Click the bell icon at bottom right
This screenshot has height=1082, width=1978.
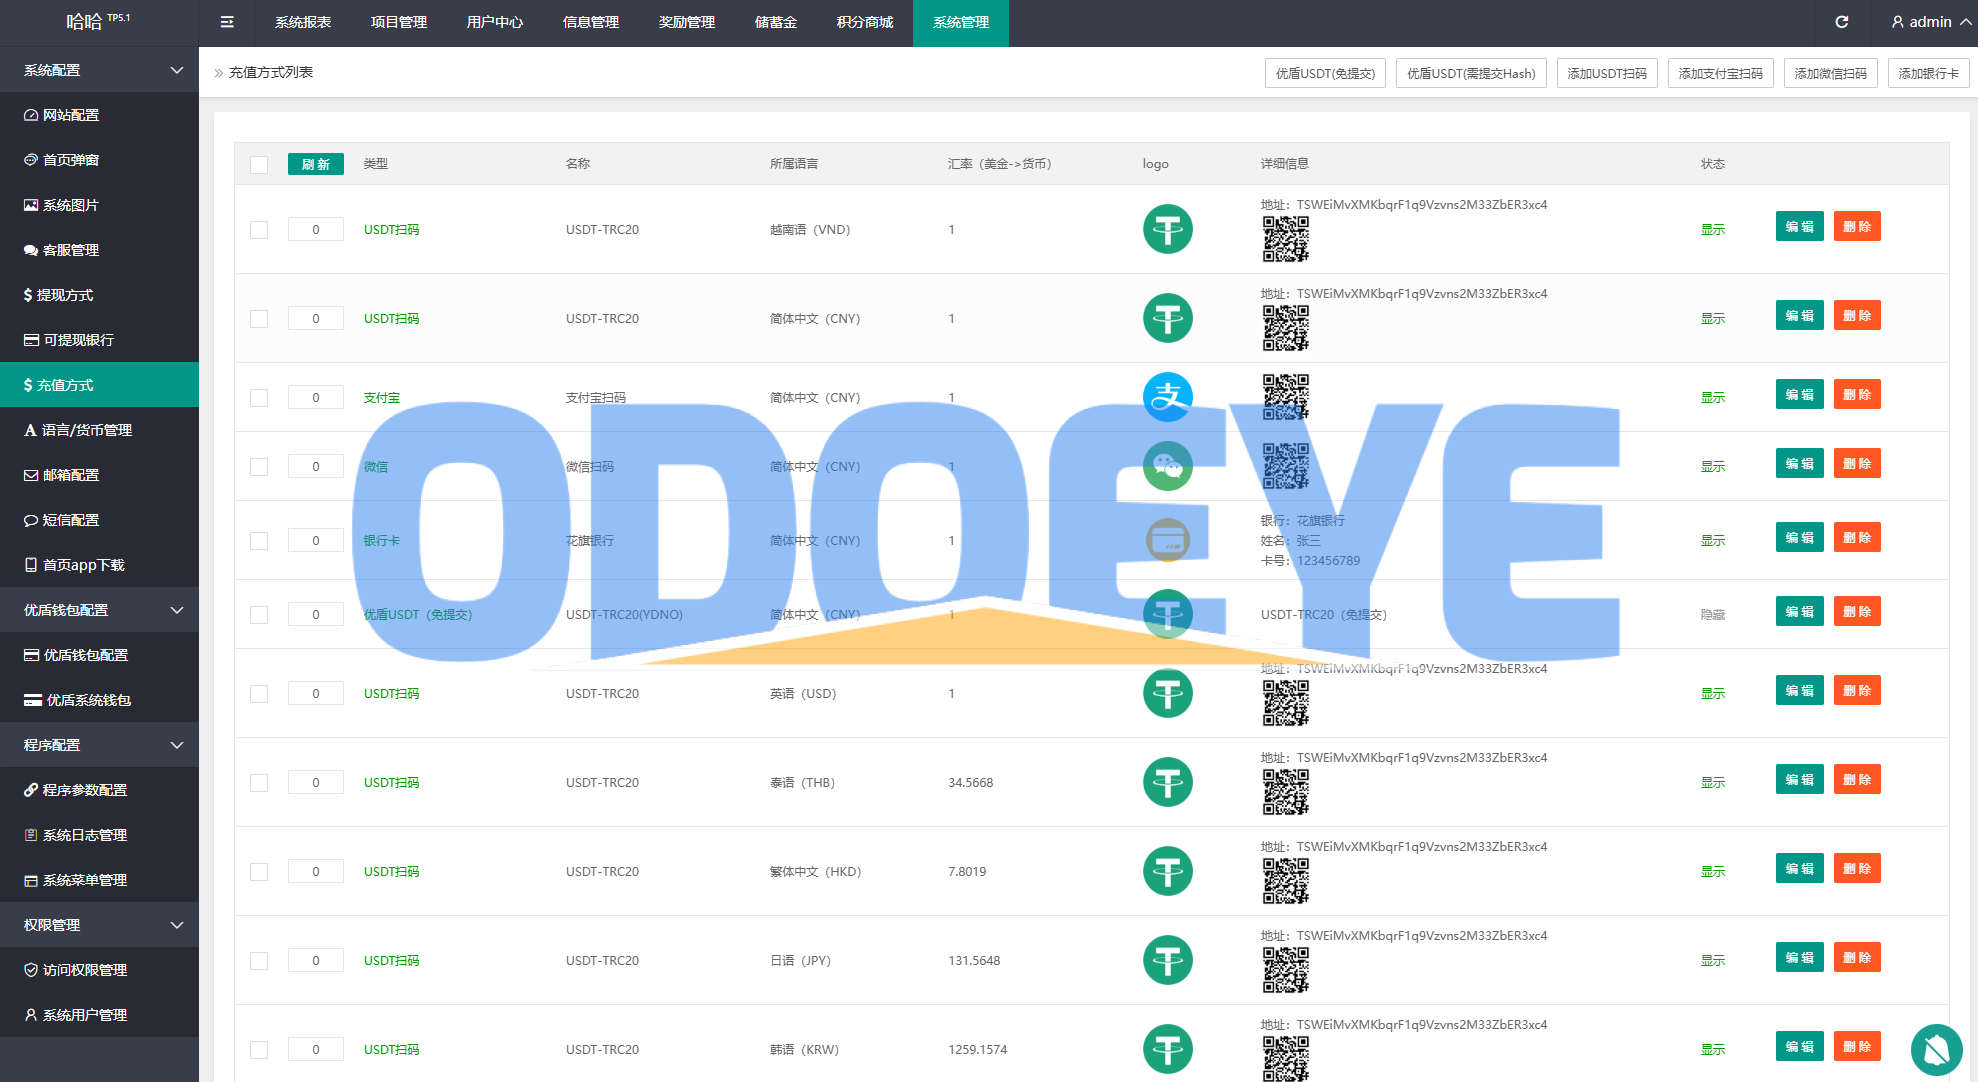(x=1936, y=1049)
